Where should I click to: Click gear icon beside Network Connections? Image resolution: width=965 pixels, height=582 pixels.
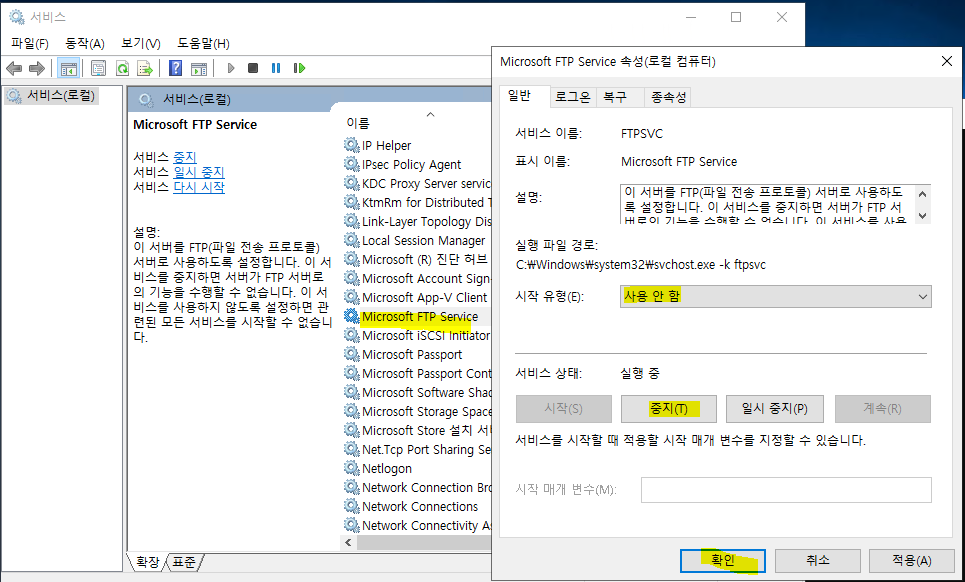[351, 506]
